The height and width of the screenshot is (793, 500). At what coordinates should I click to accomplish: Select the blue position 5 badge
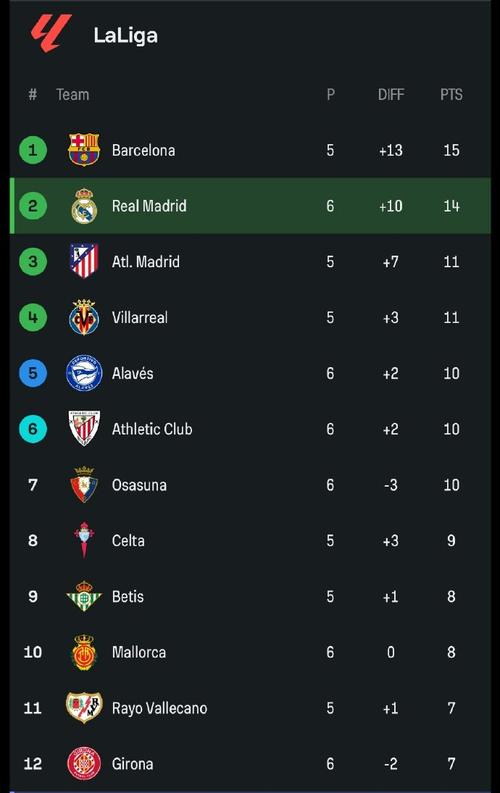tap(33, 373)
